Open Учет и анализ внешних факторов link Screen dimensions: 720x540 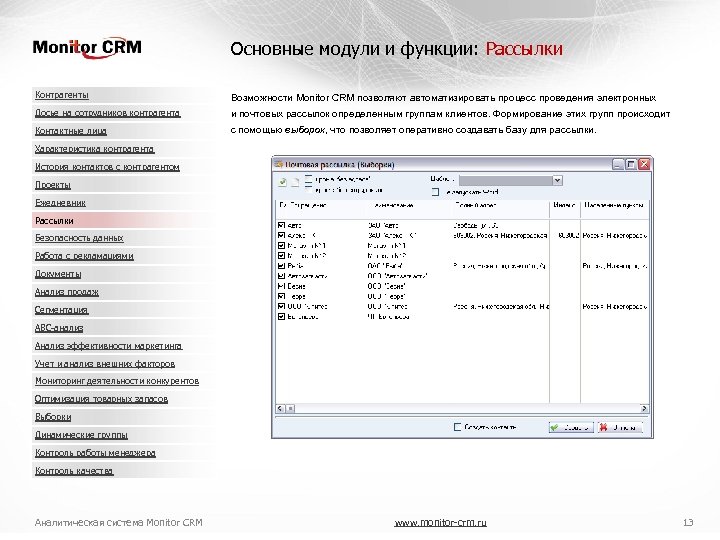coord(105,364)
